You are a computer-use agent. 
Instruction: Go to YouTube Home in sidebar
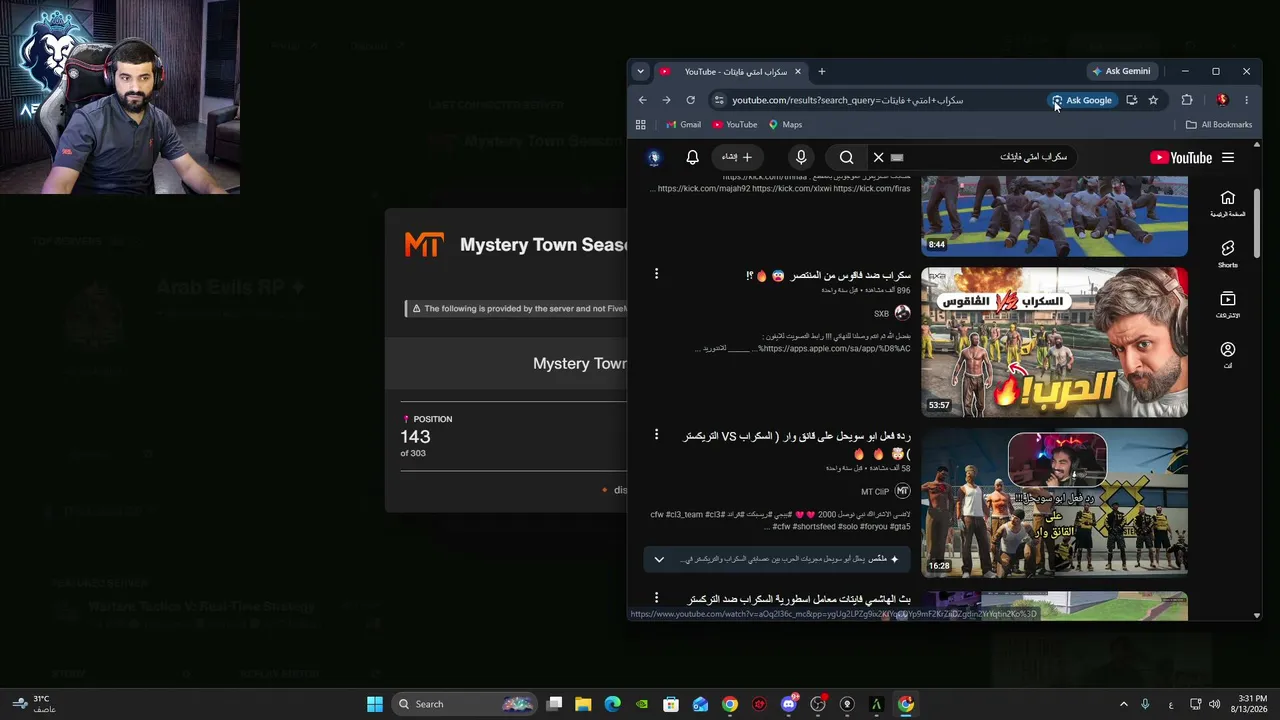pos(1228,203)
